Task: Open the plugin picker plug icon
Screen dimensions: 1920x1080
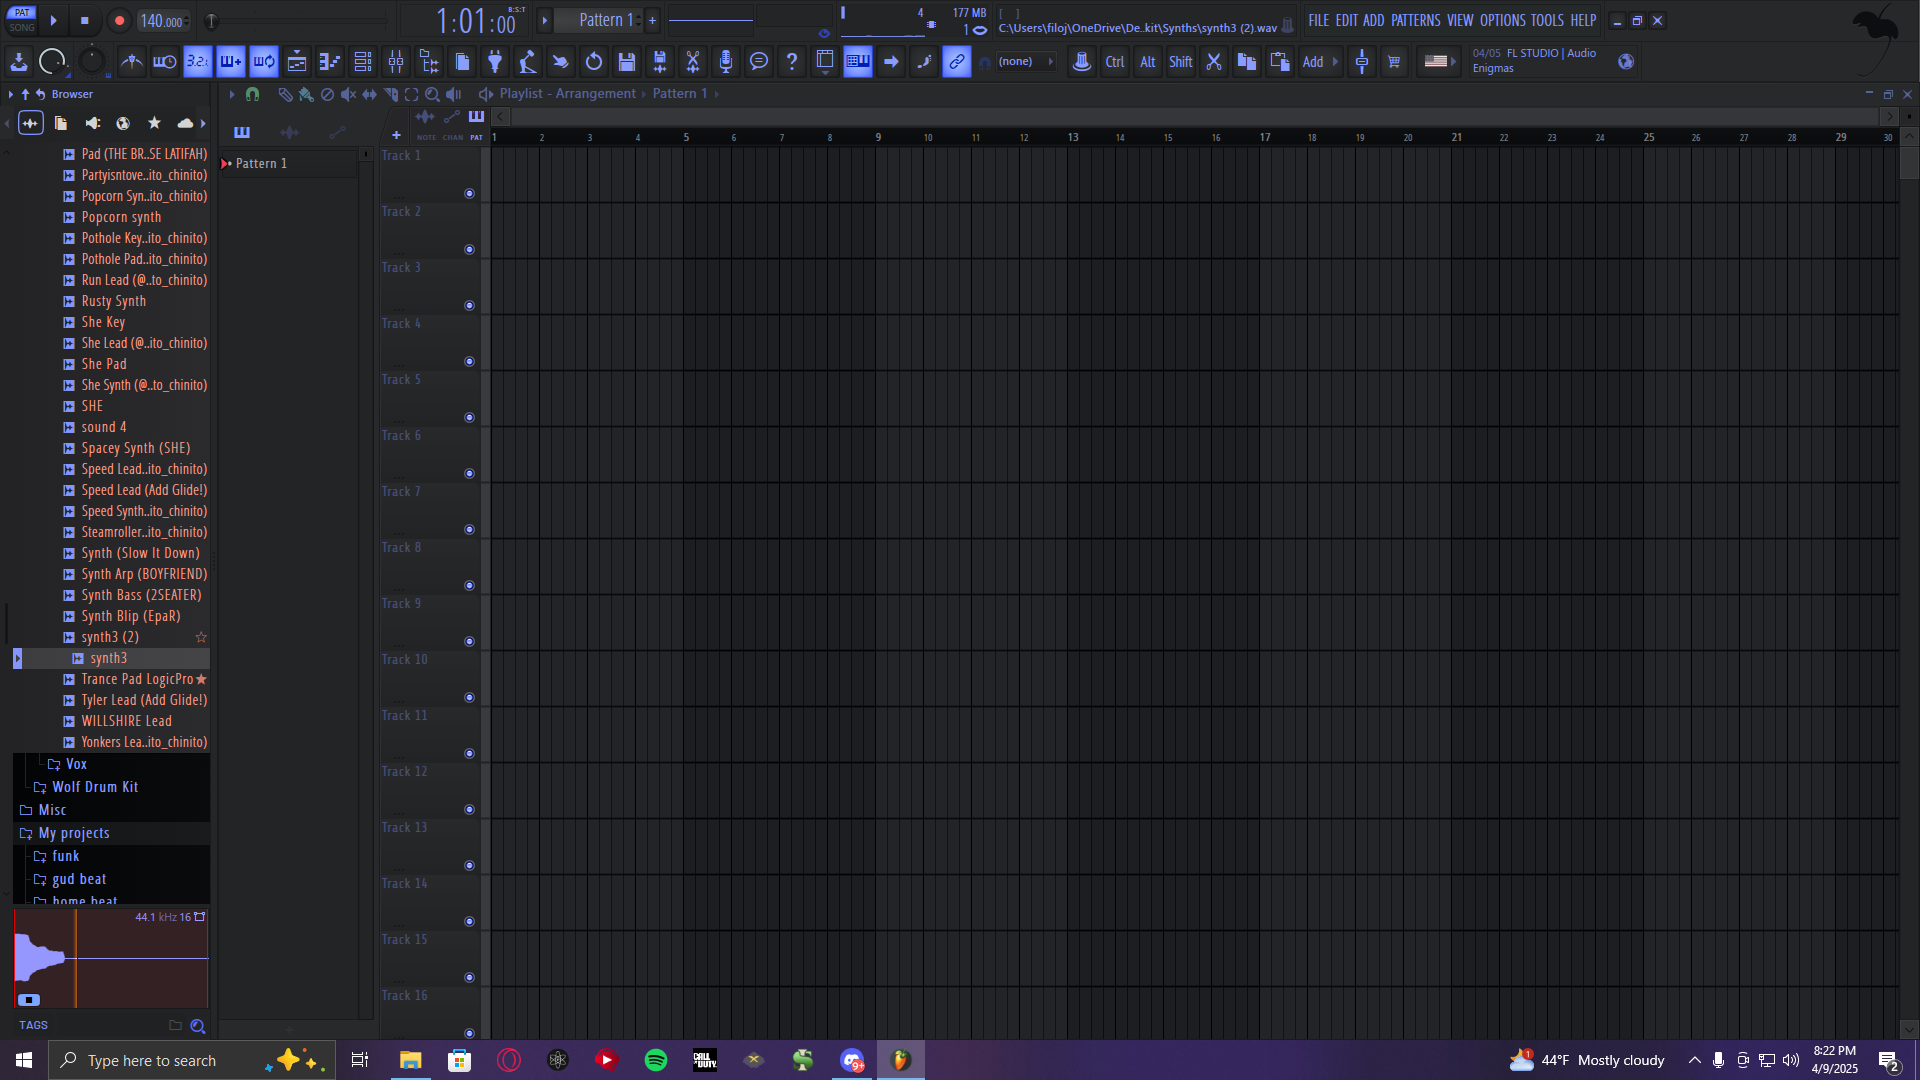Action: (x=495, y=62)
